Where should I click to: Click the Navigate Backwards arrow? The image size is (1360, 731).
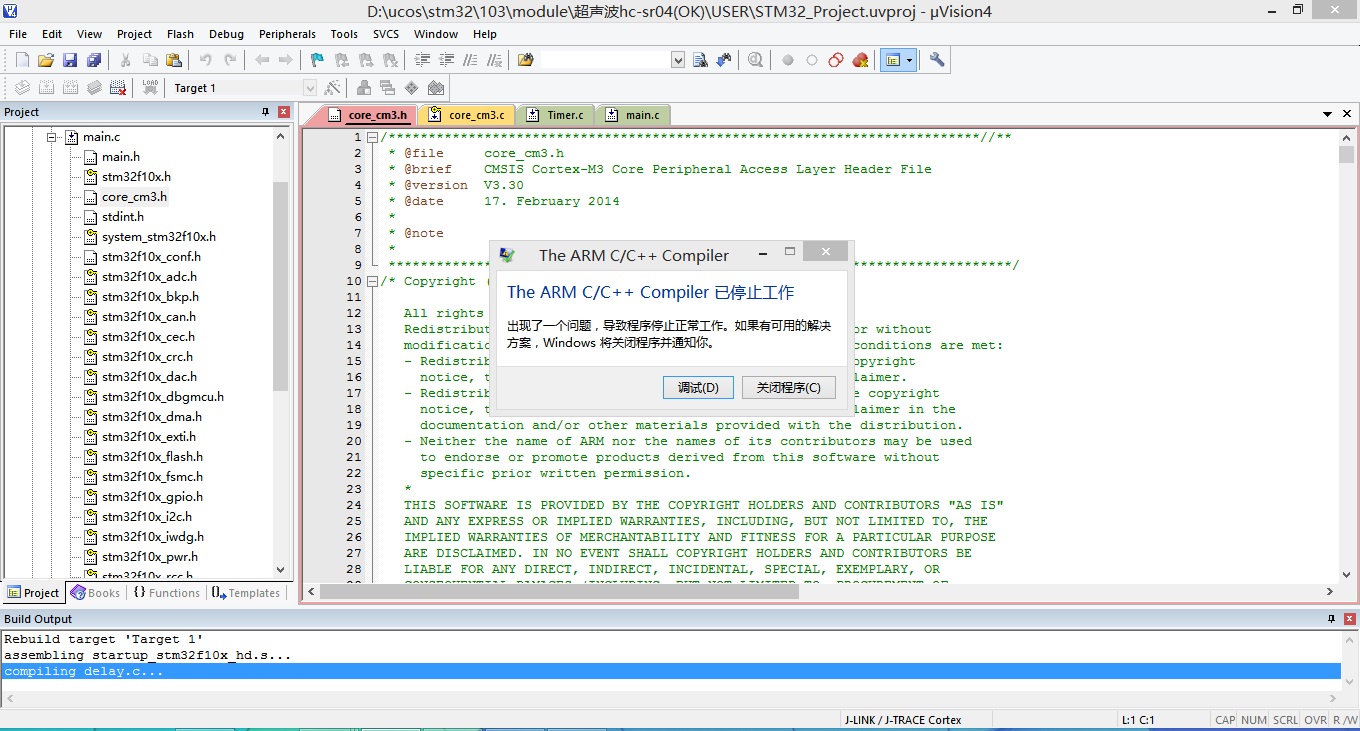point(261,60)
